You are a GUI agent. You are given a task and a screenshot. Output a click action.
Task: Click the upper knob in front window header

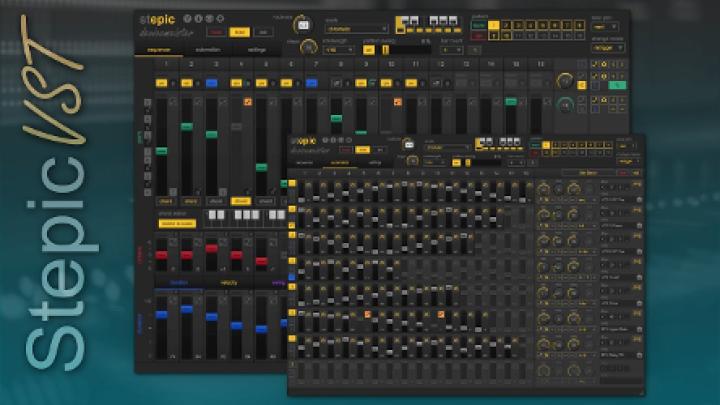pos(408,144)
